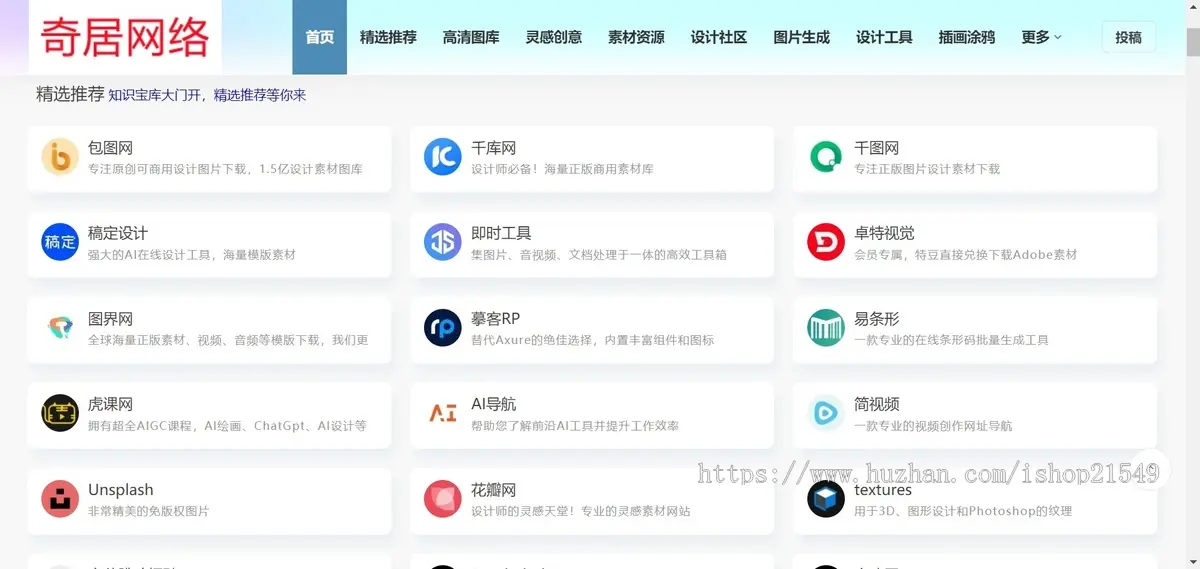Viewport: 1200px width, 569px height.
Task: Click the 奇居网络 site logo
Action: (x=125, y=38)
